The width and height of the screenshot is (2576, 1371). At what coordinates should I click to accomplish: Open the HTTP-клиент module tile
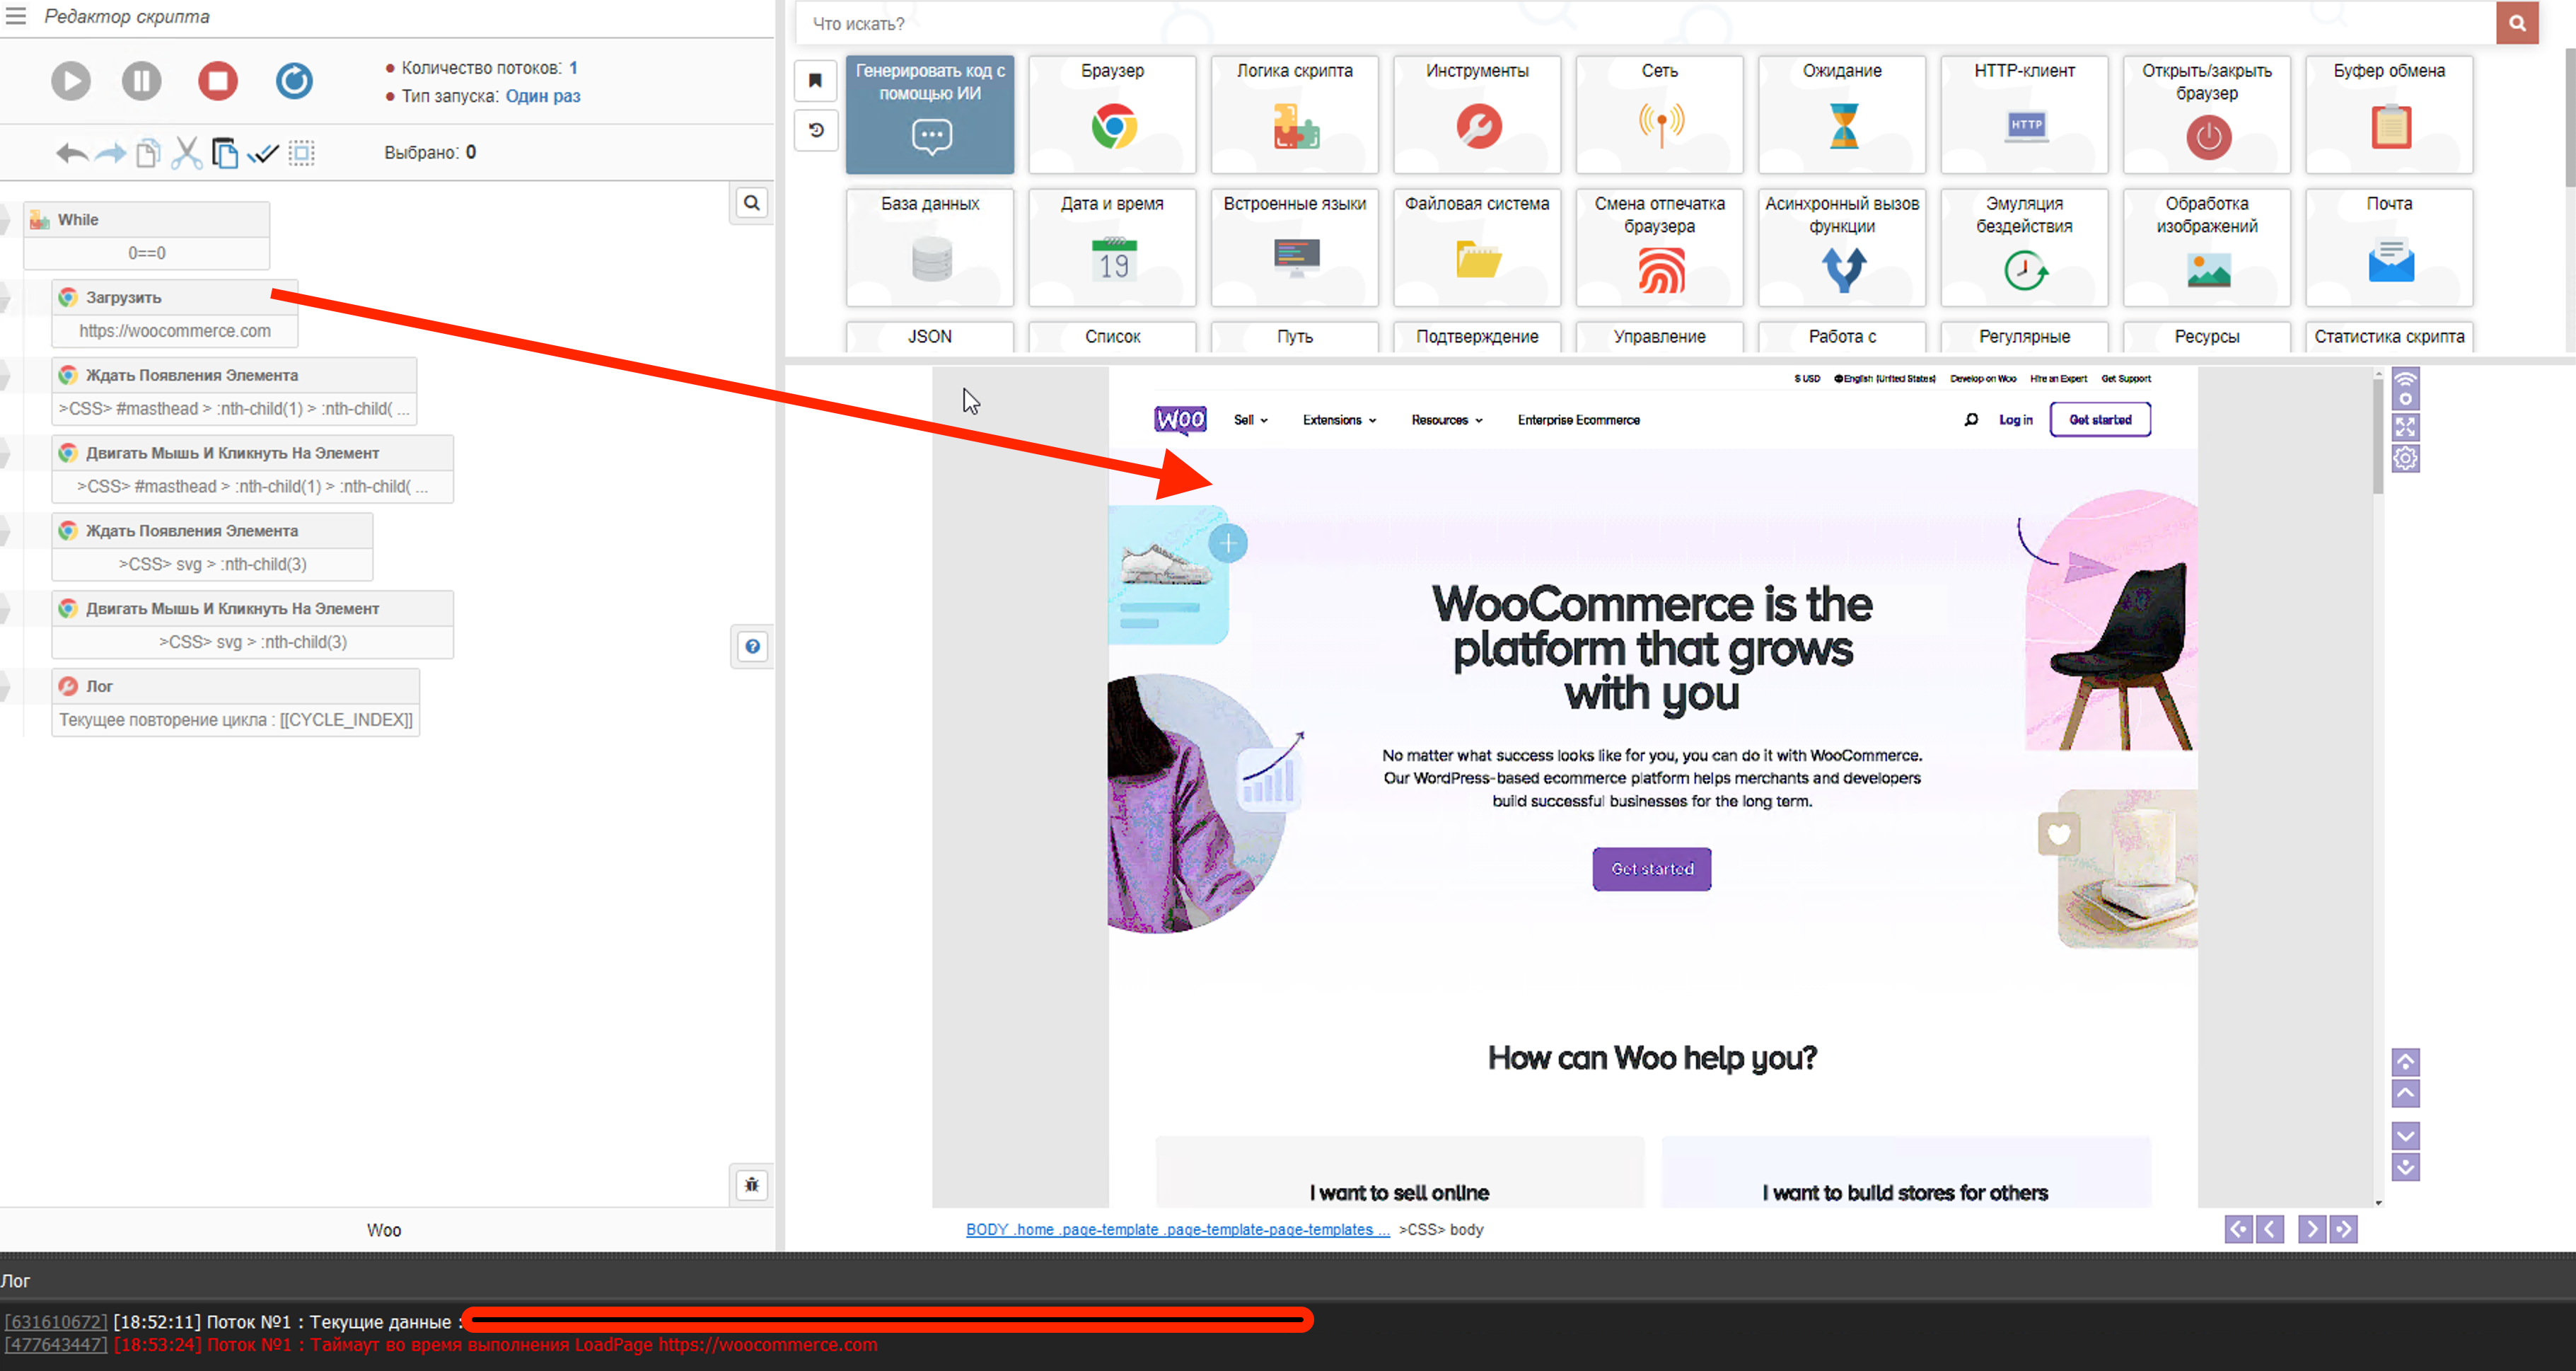click(2024, 114)
